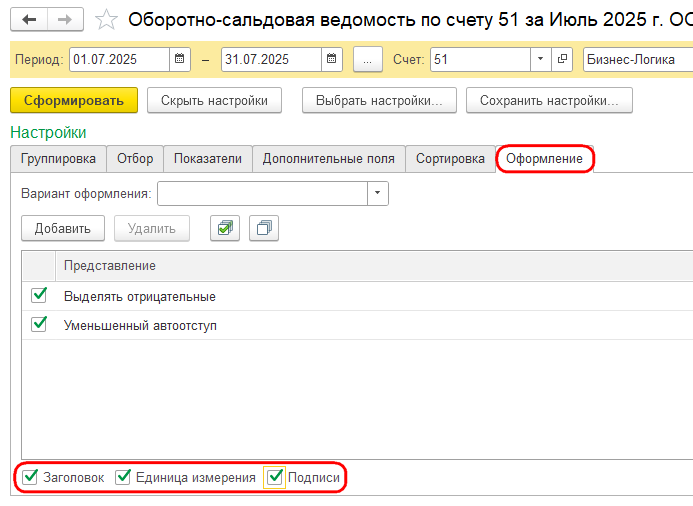Click the Вариант оформления input field
This screenshot has height=506, width=693.
pyautogui.click(x=263, y=193)
